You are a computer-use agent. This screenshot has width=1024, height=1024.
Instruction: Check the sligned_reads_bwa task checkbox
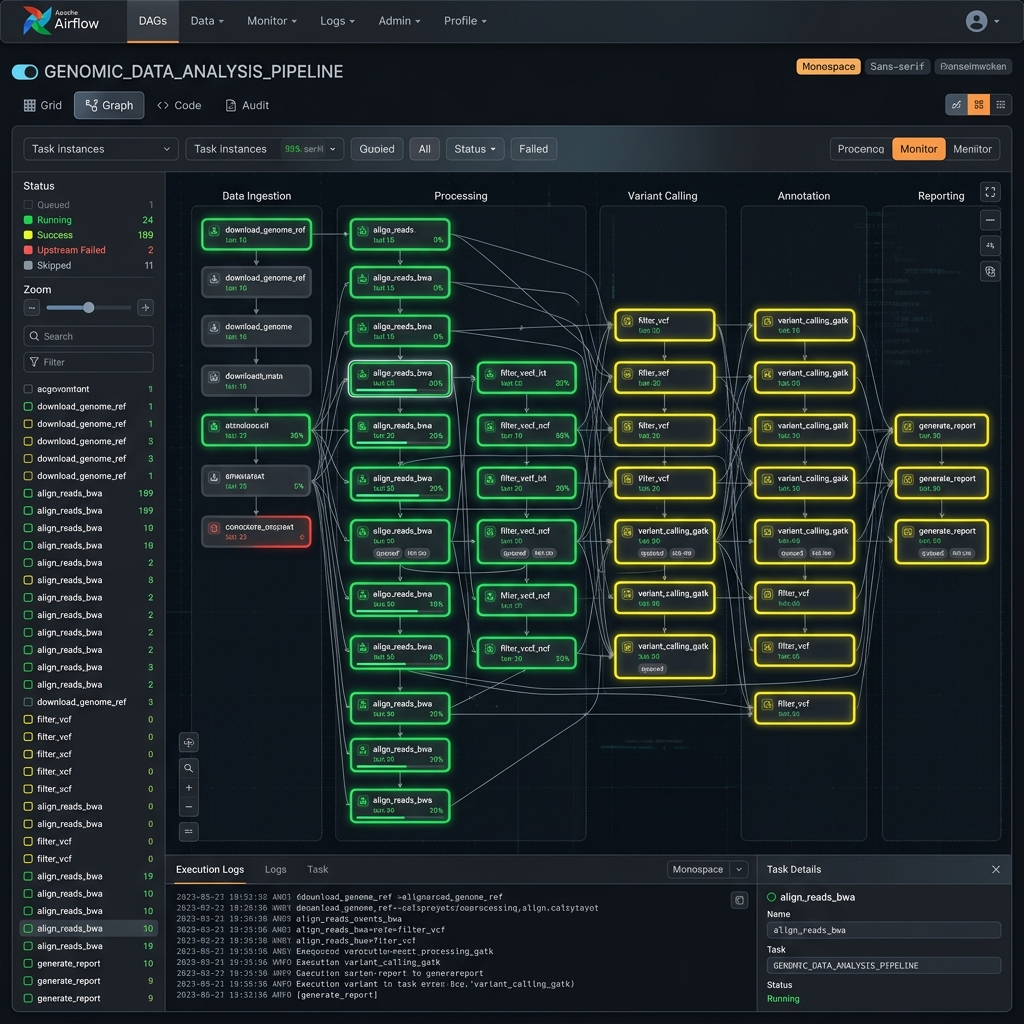click(x=28, y=580)
